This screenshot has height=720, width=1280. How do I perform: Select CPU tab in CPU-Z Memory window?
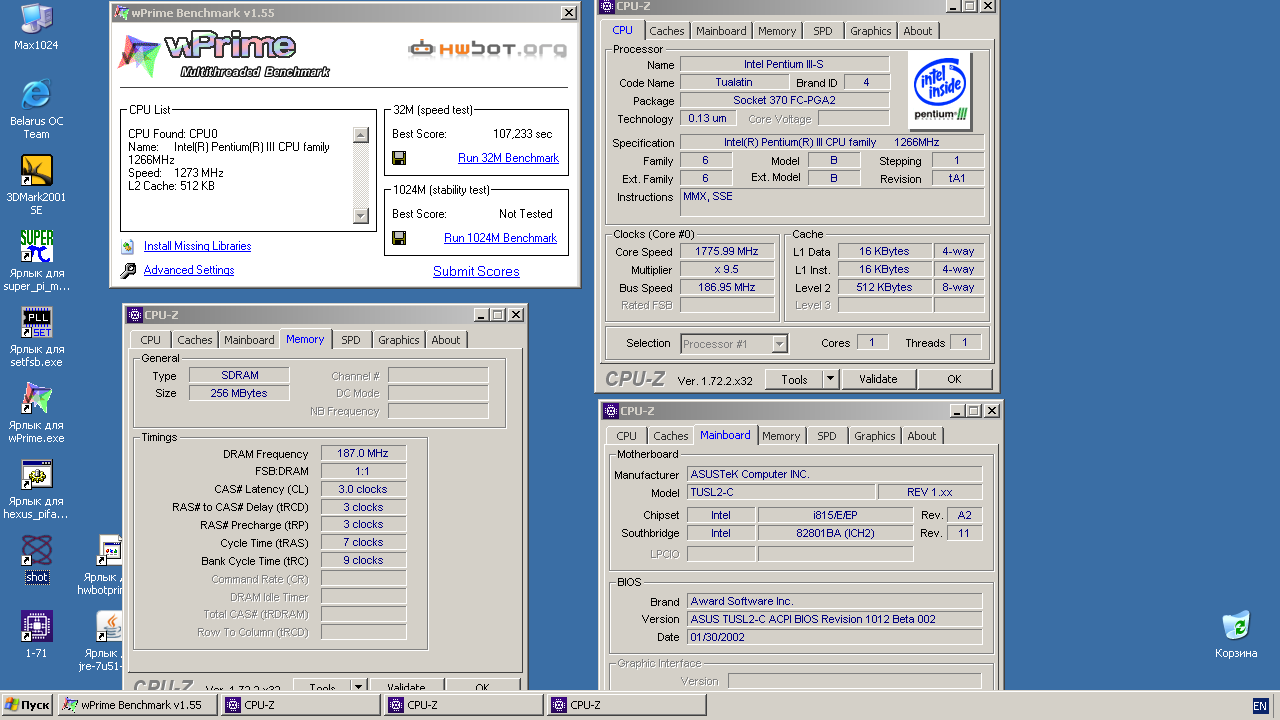[x=151, y=340]
